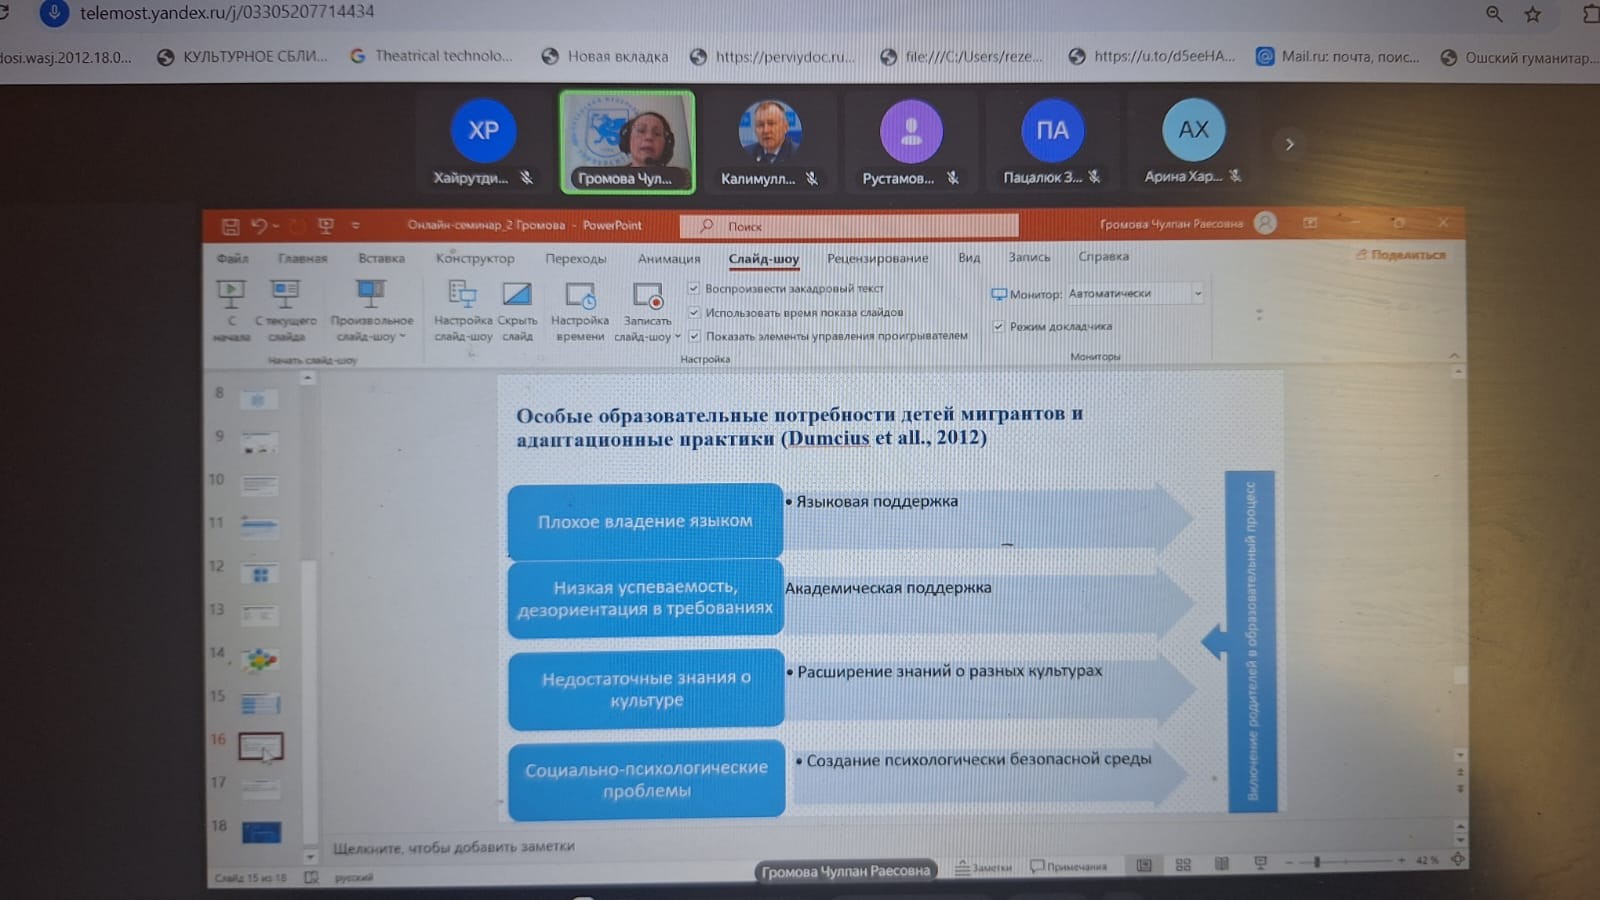The height and width of the screenshot is (900, 1600).
Task: Show more participants with right chevron
Action: 1289,144
